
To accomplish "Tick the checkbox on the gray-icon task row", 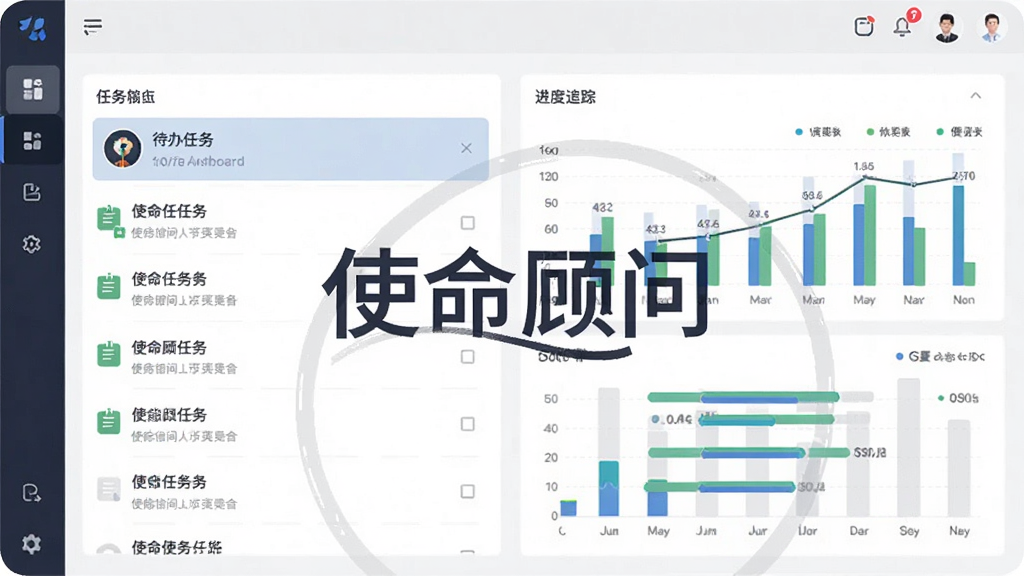I will click(x=468, y=491).
